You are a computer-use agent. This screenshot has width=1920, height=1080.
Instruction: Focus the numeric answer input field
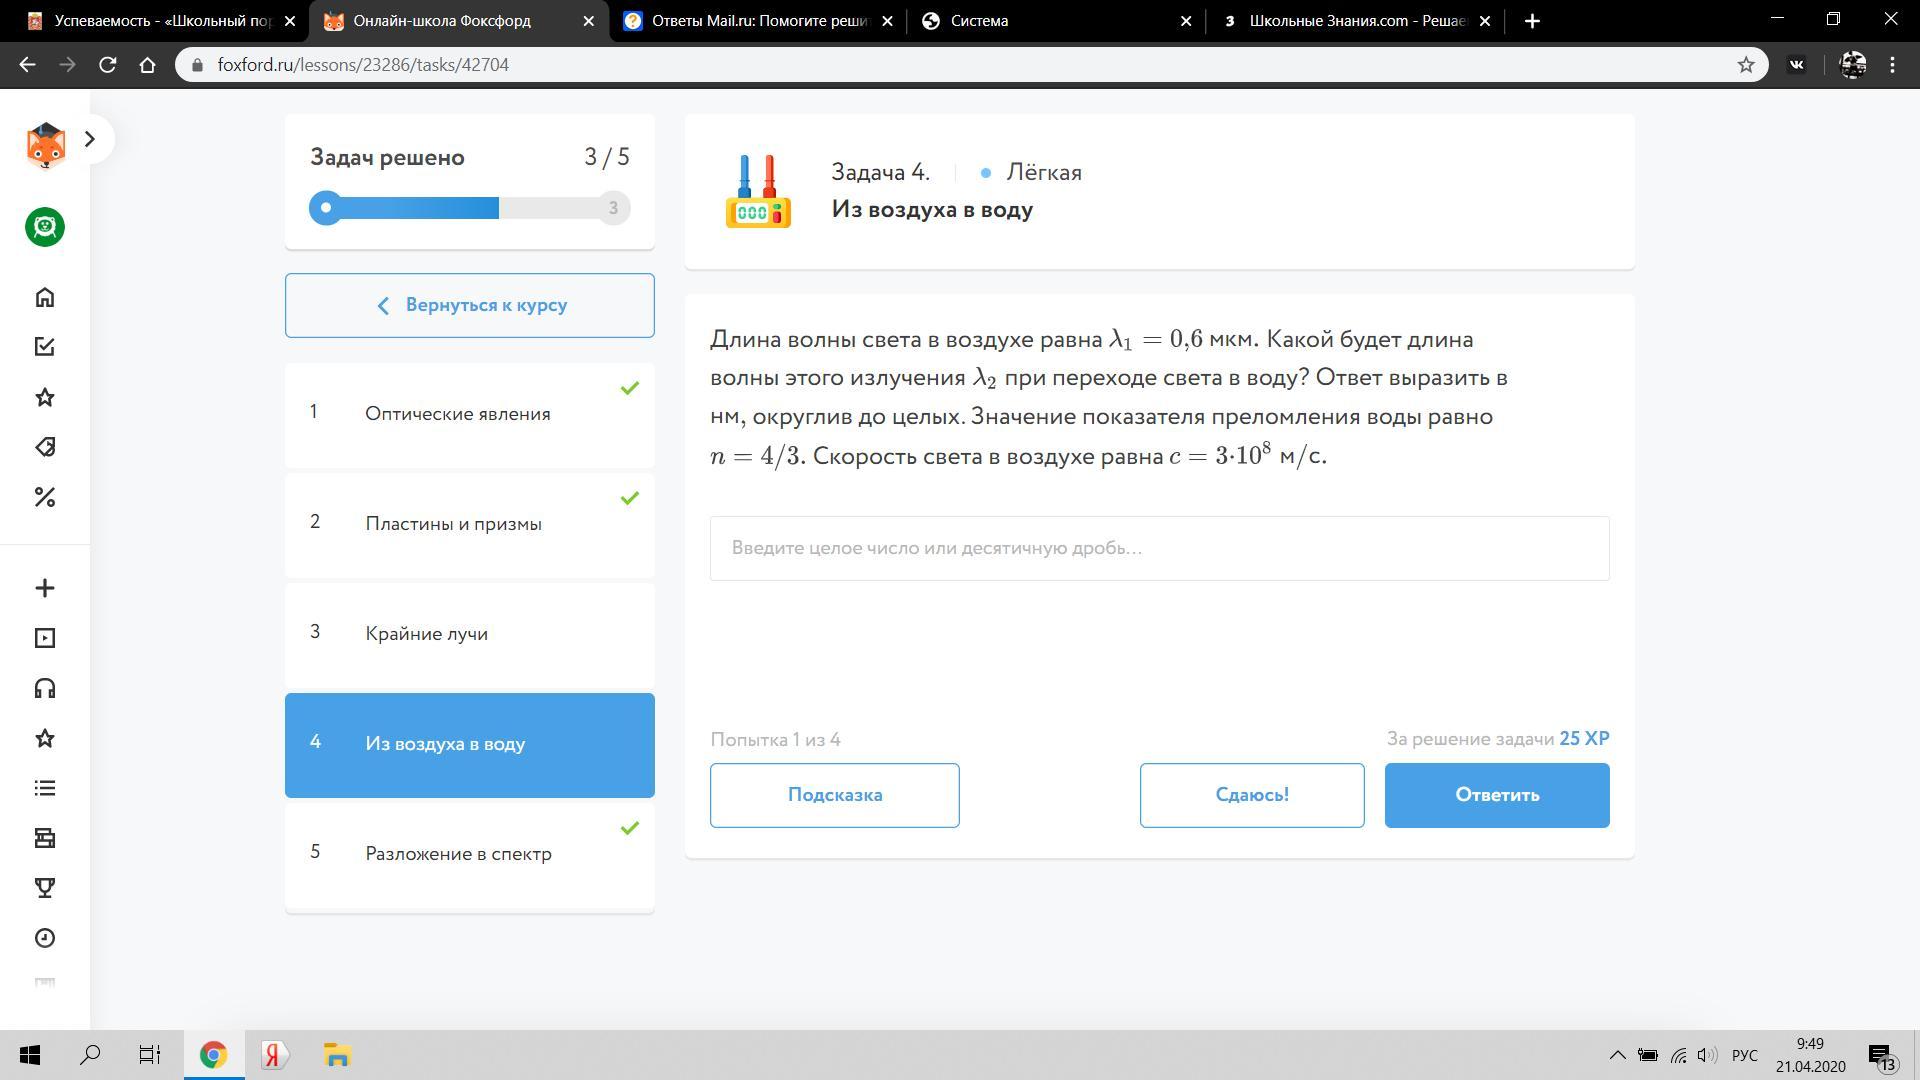pos(1159,548)
